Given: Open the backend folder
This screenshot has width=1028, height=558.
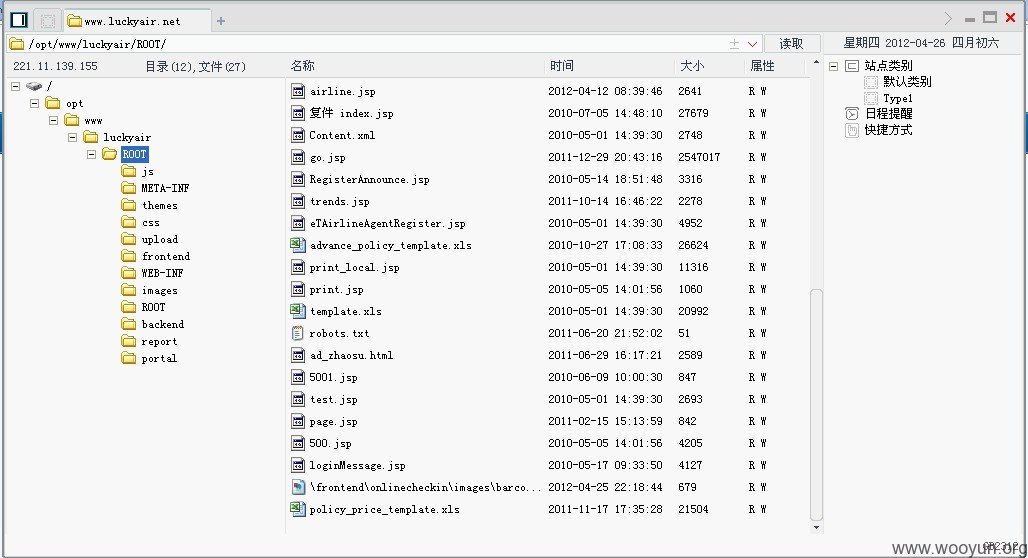Looking at the screenshot, I should [x=153, y=325].
